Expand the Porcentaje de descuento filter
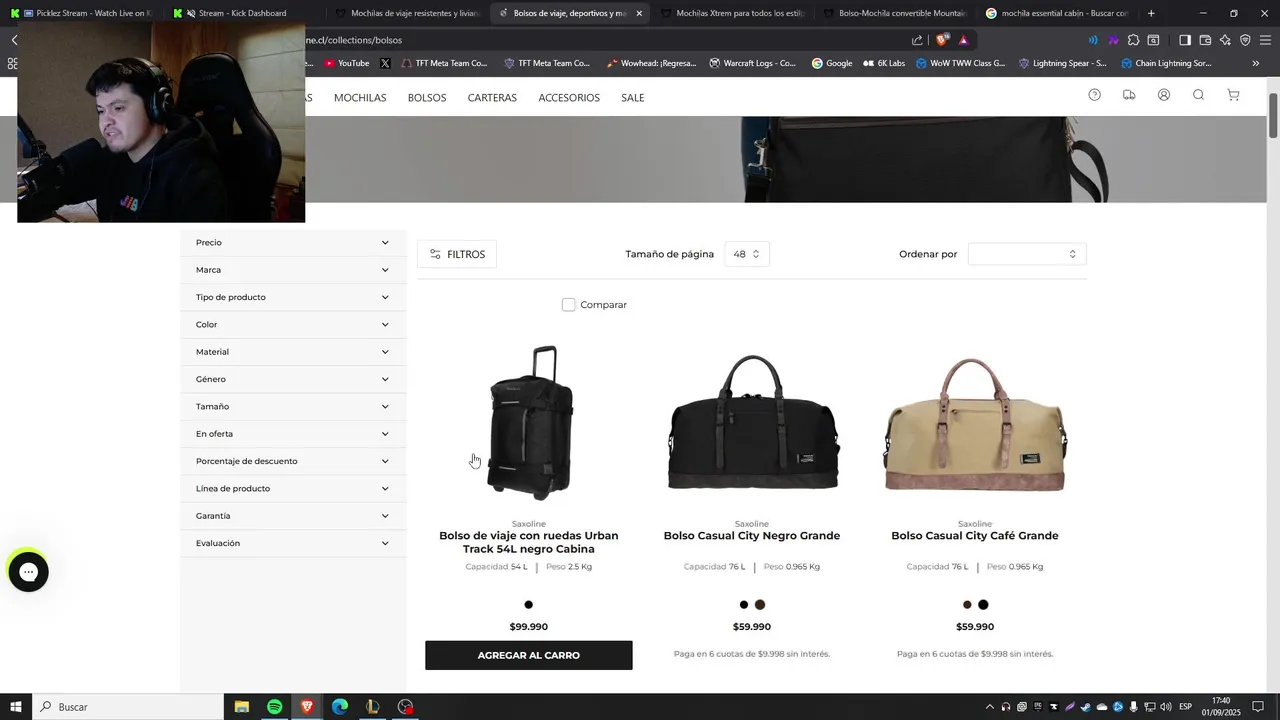The height and width of the screenshot is (720, 1280). 293,461
